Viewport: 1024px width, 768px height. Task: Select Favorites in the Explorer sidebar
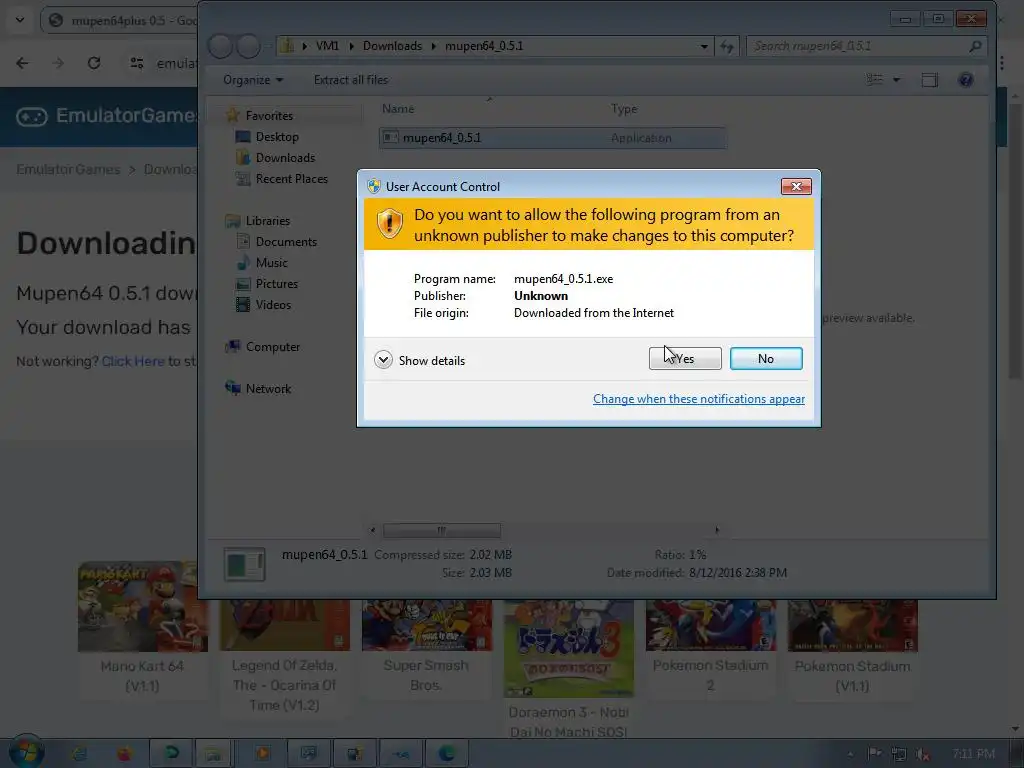(x=269, y=116)
